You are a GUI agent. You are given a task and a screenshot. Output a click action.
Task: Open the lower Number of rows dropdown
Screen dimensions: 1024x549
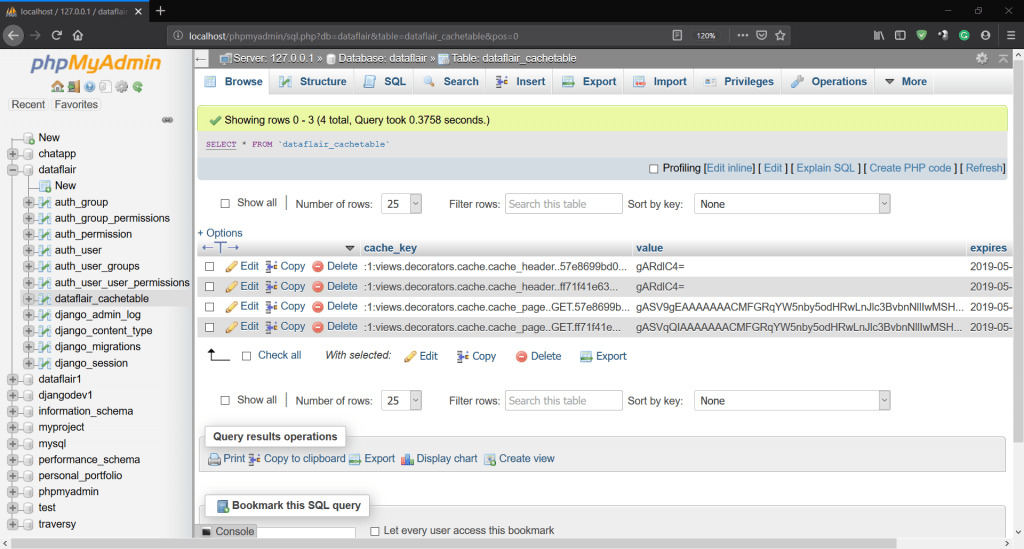coord(401,400)
